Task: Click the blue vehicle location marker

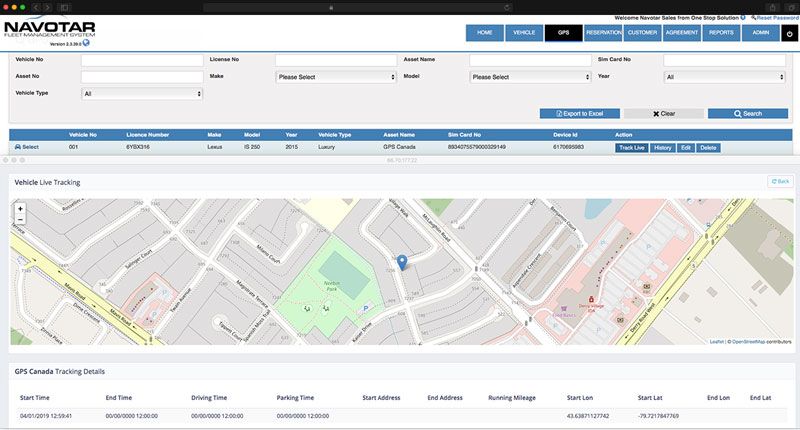Action: click(x=402, y=263)
